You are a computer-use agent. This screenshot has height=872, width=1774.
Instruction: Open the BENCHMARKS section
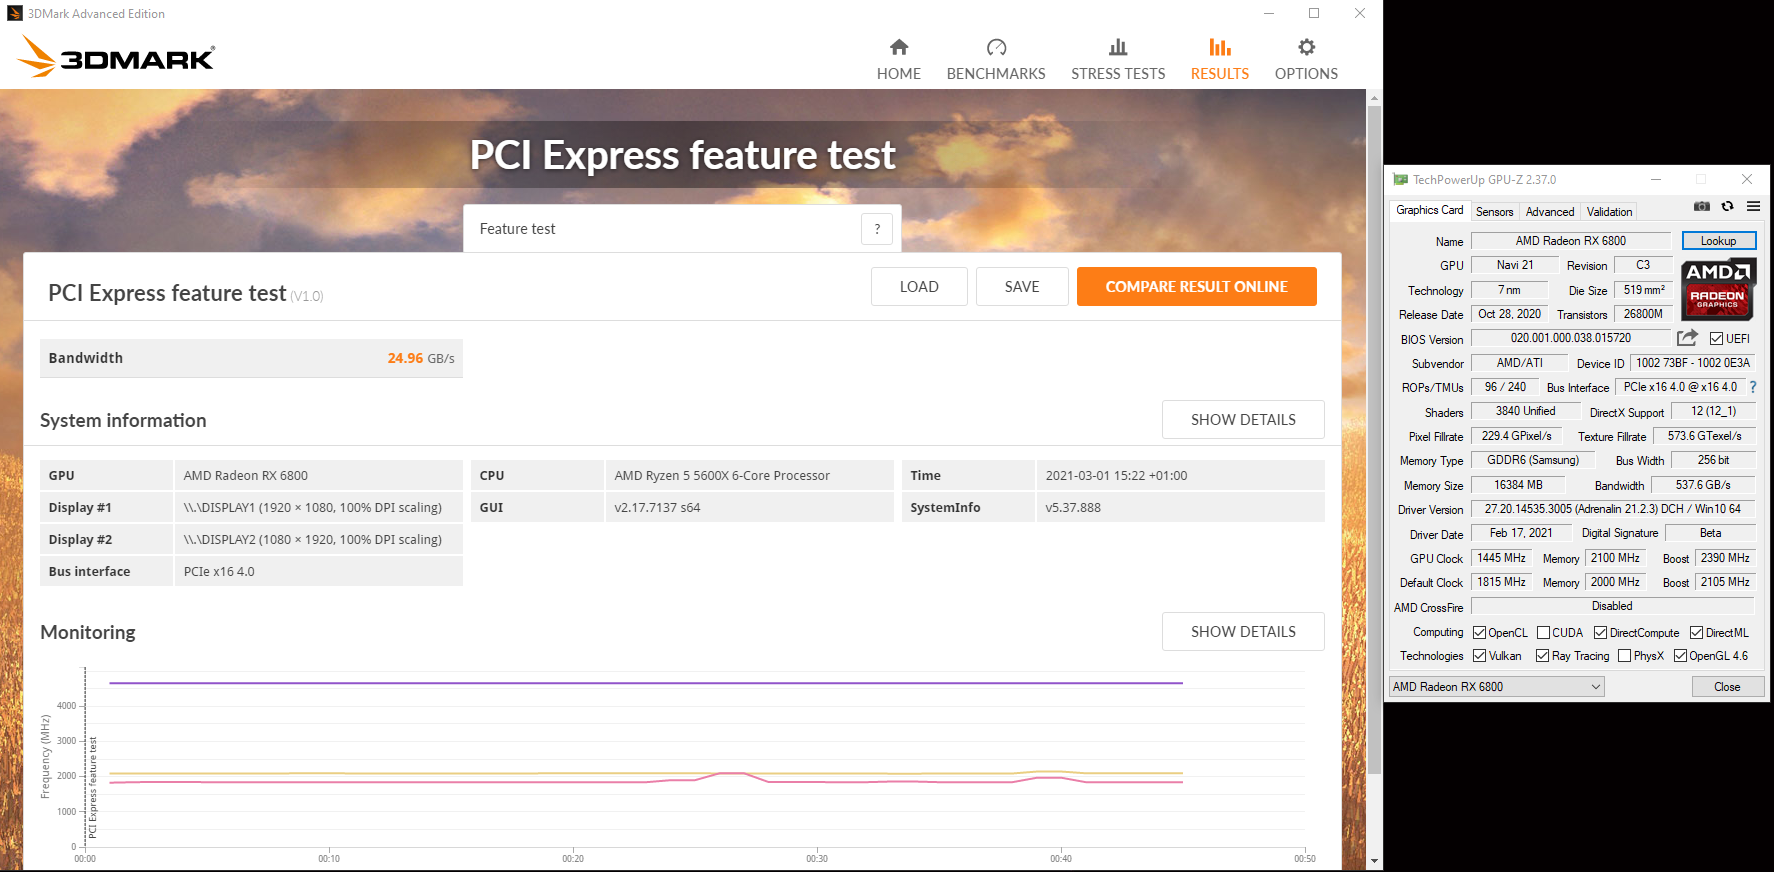coord(996,60)
